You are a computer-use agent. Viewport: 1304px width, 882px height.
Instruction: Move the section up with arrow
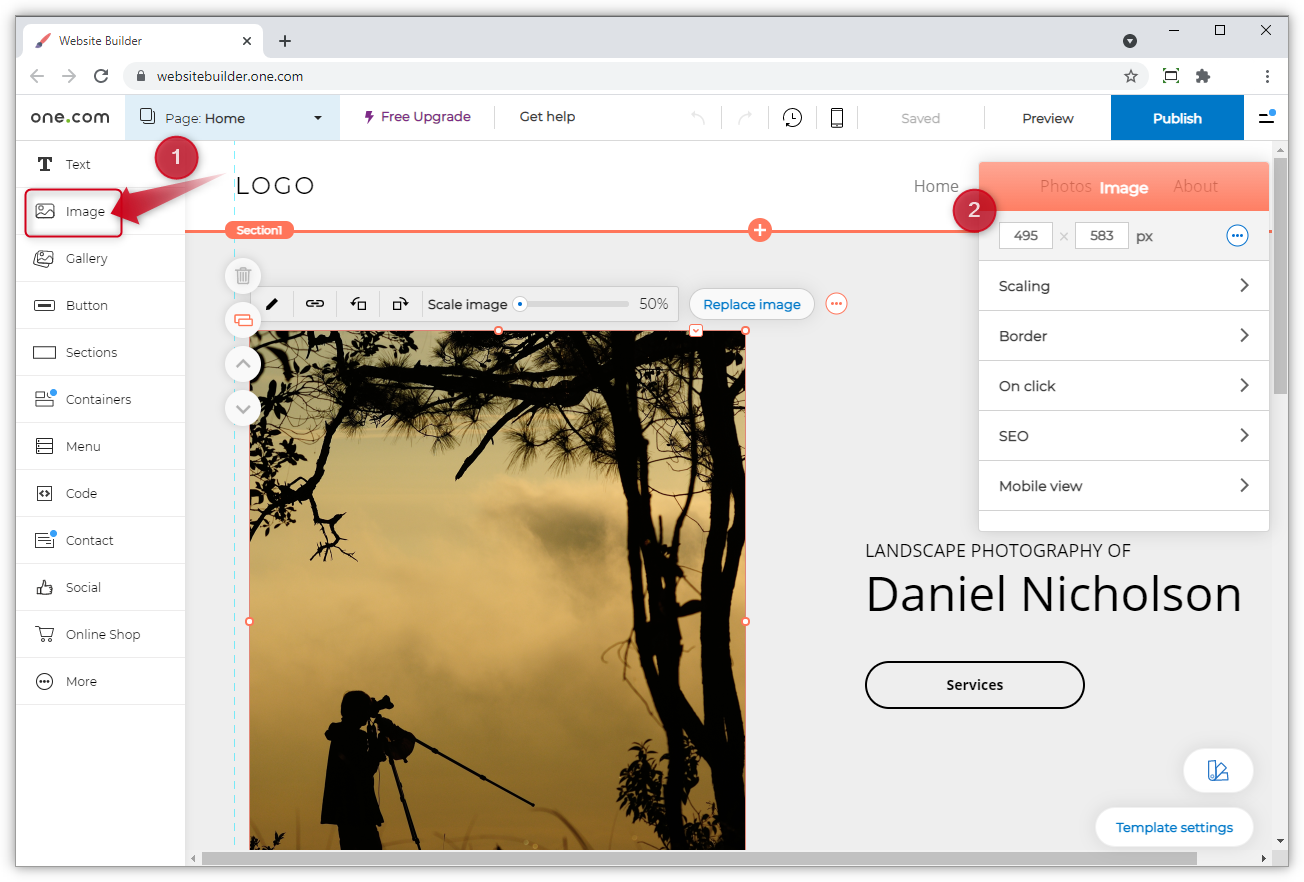coord(243,364)
